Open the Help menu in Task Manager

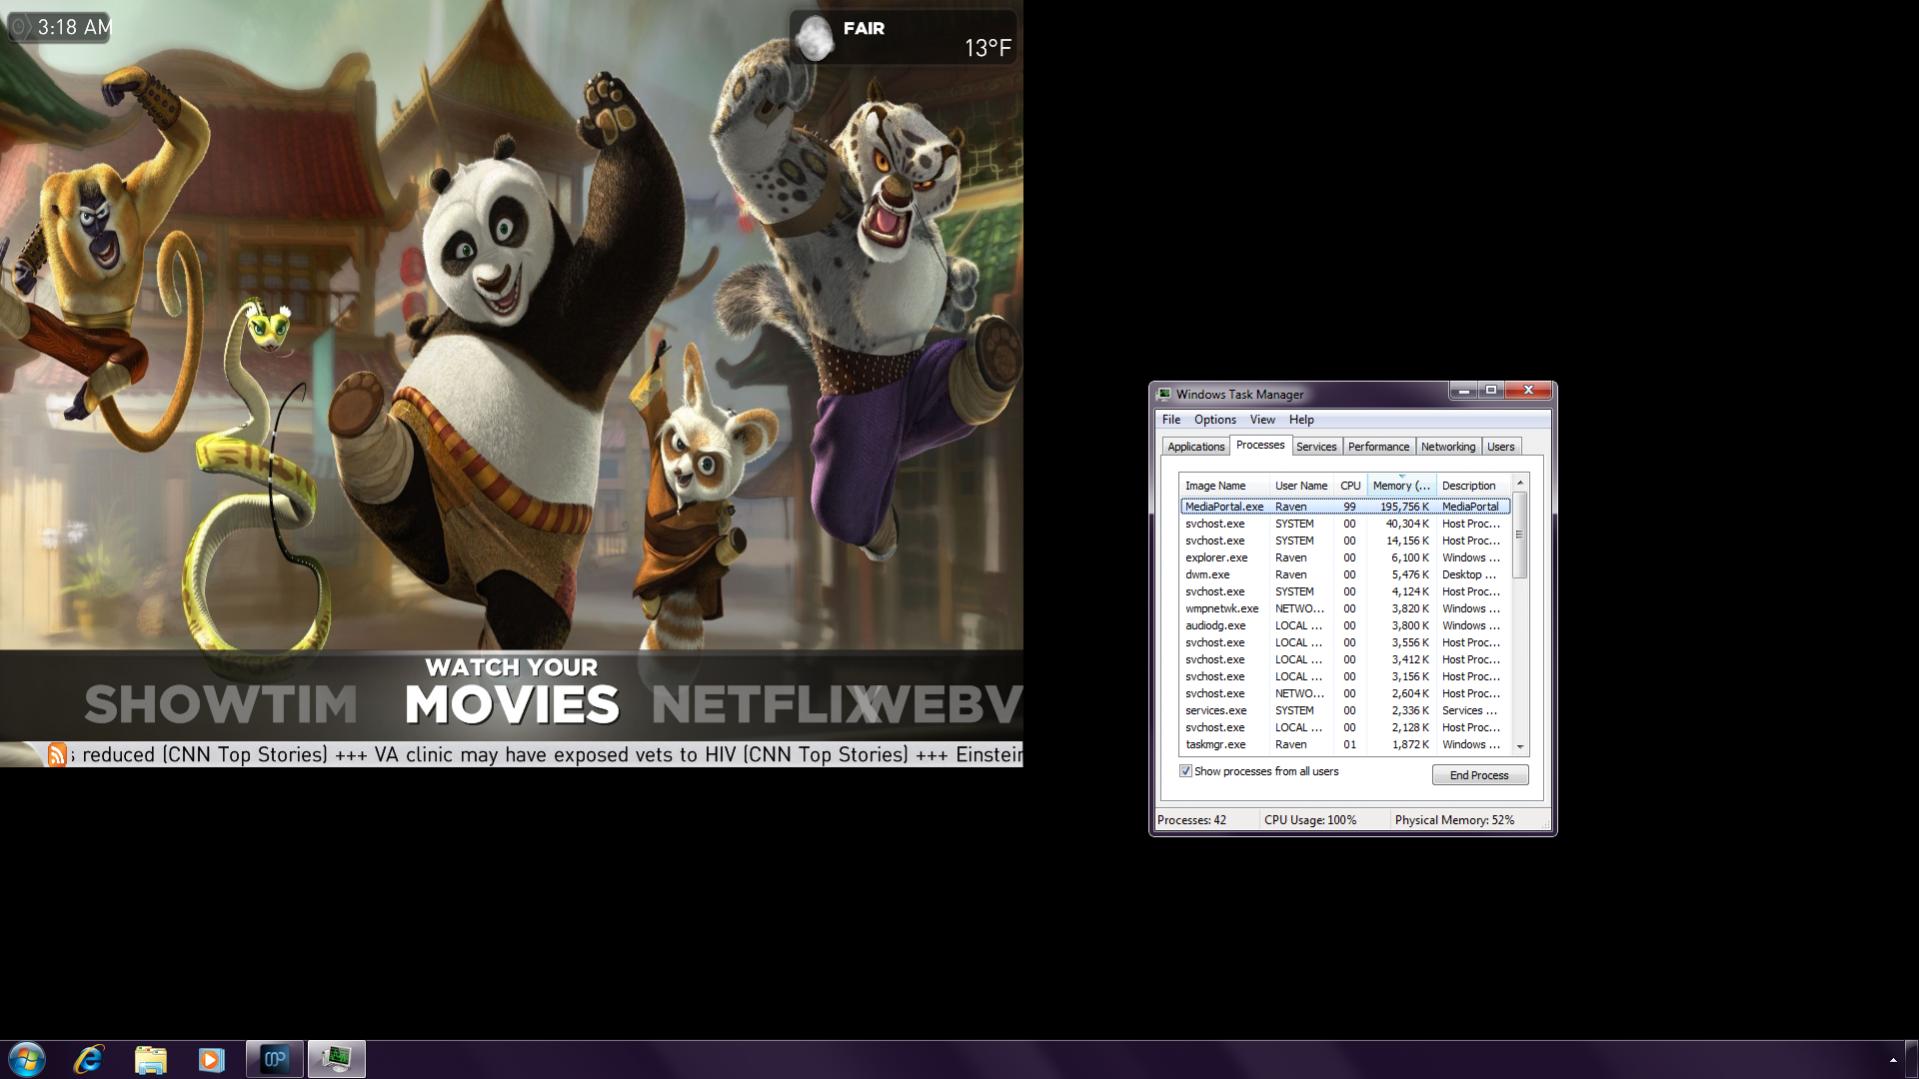click(1301, 420)
